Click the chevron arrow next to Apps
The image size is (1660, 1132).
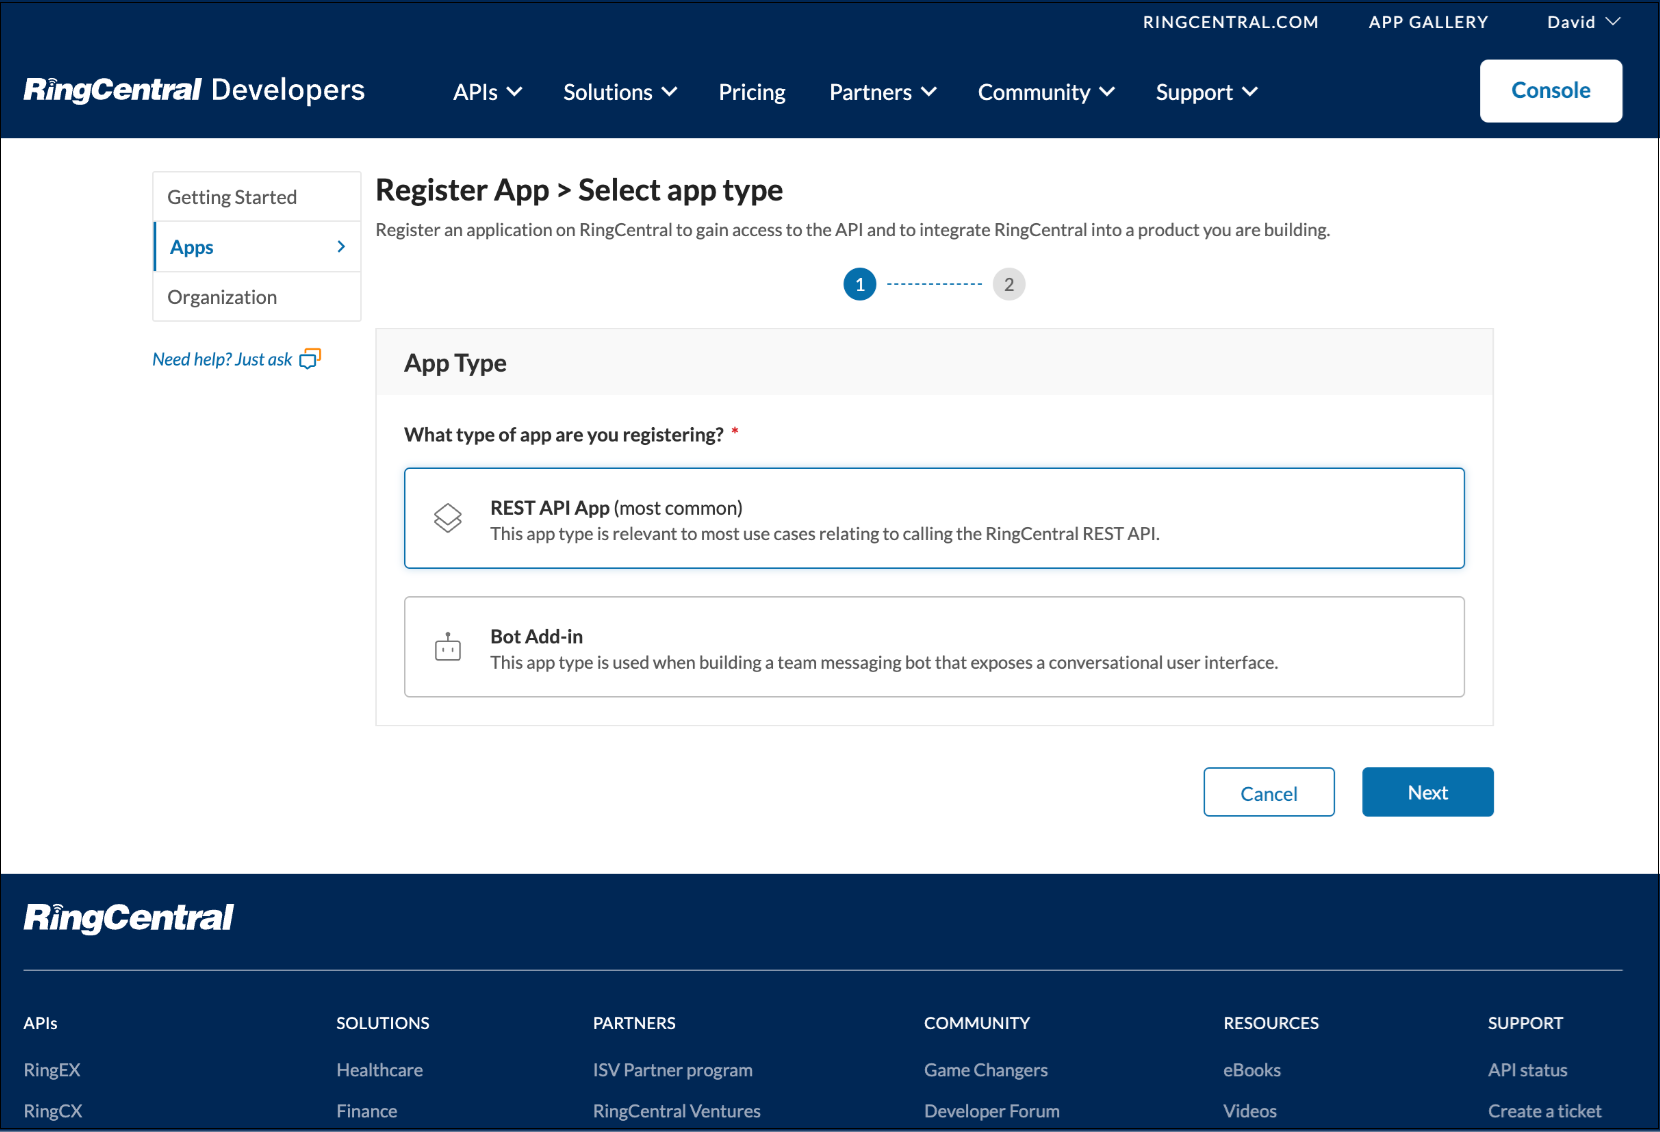click(341, 246)
